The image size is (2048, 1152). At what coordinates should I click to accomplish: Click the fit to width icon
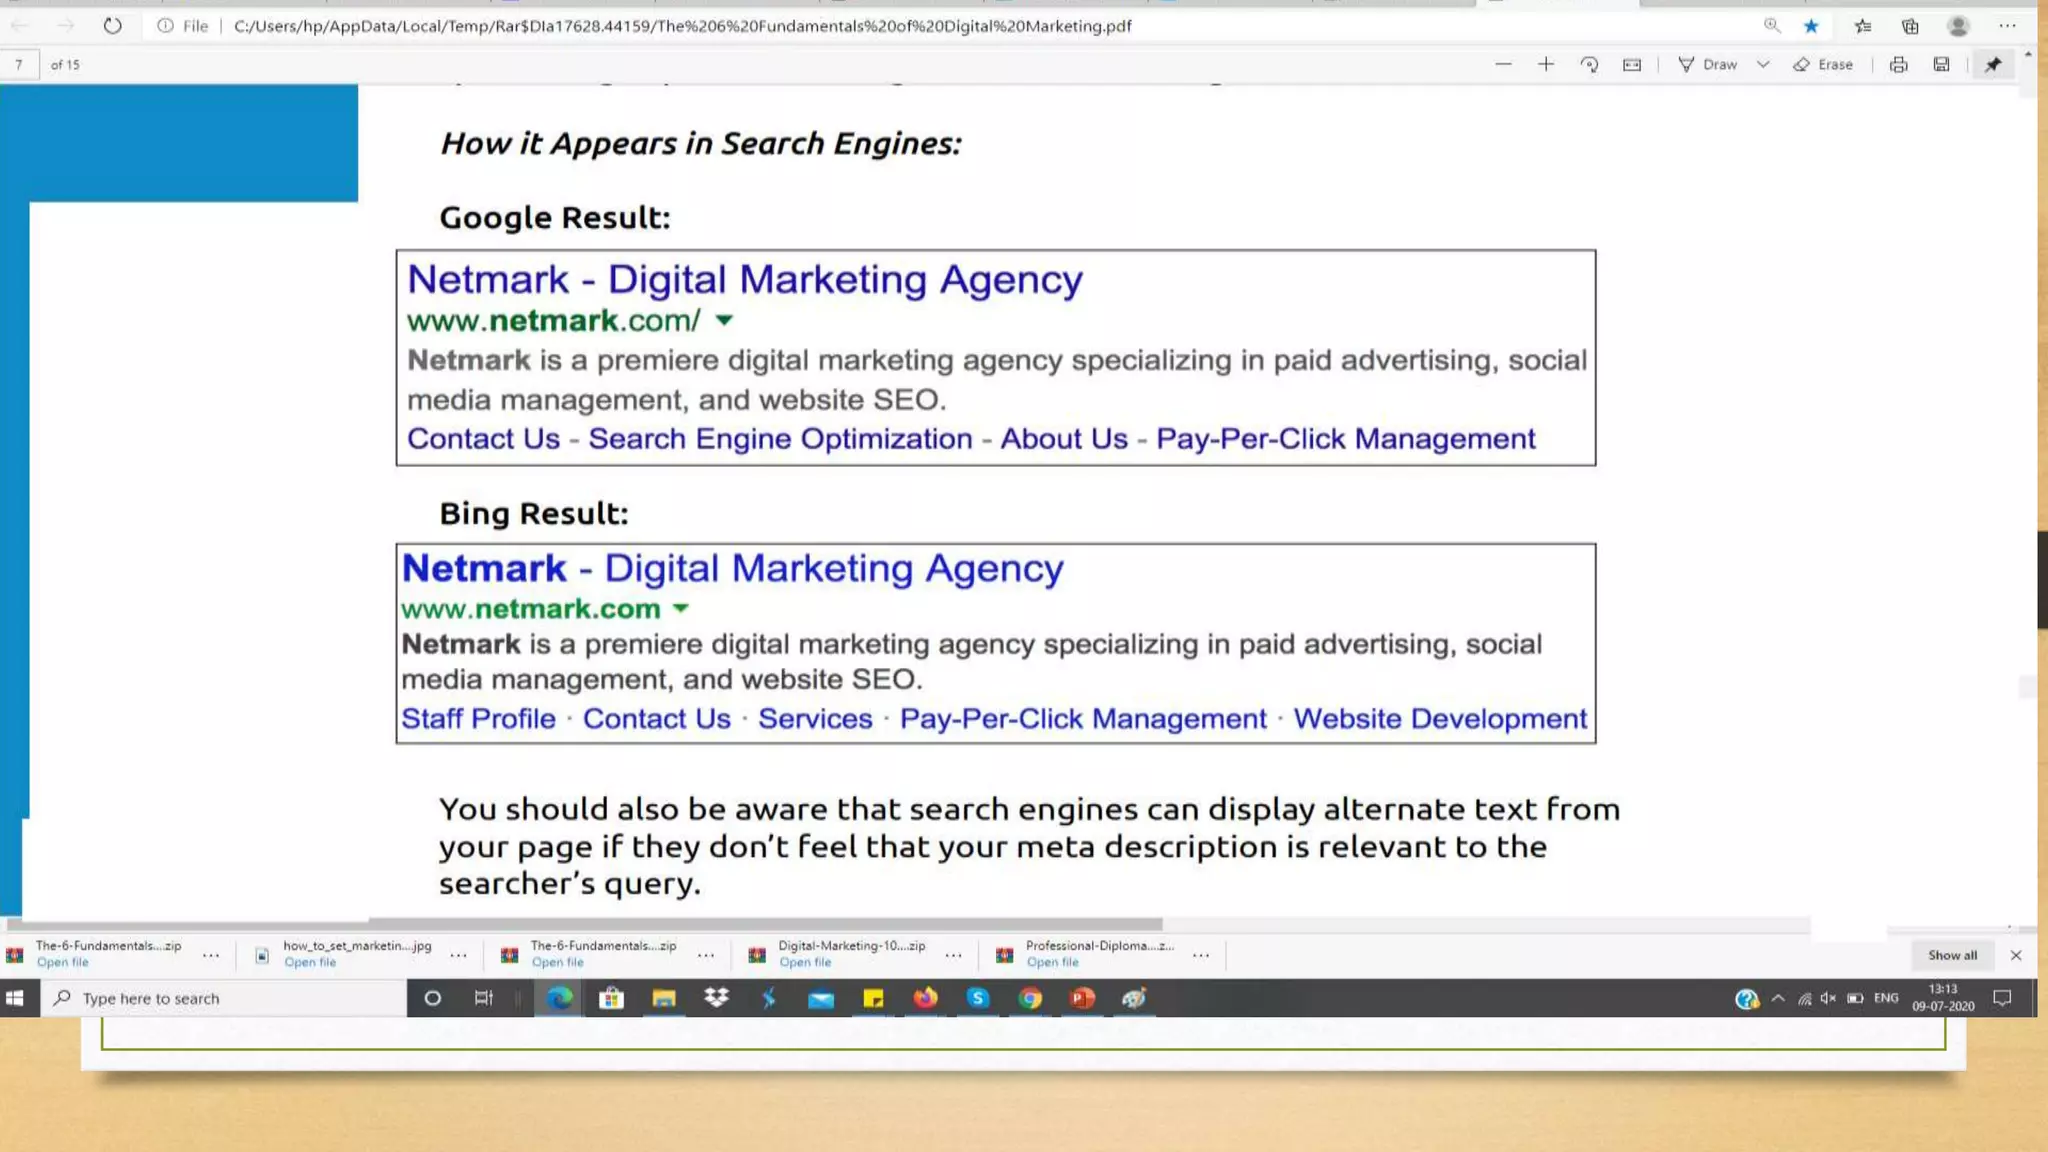(x=1632, y=64)
